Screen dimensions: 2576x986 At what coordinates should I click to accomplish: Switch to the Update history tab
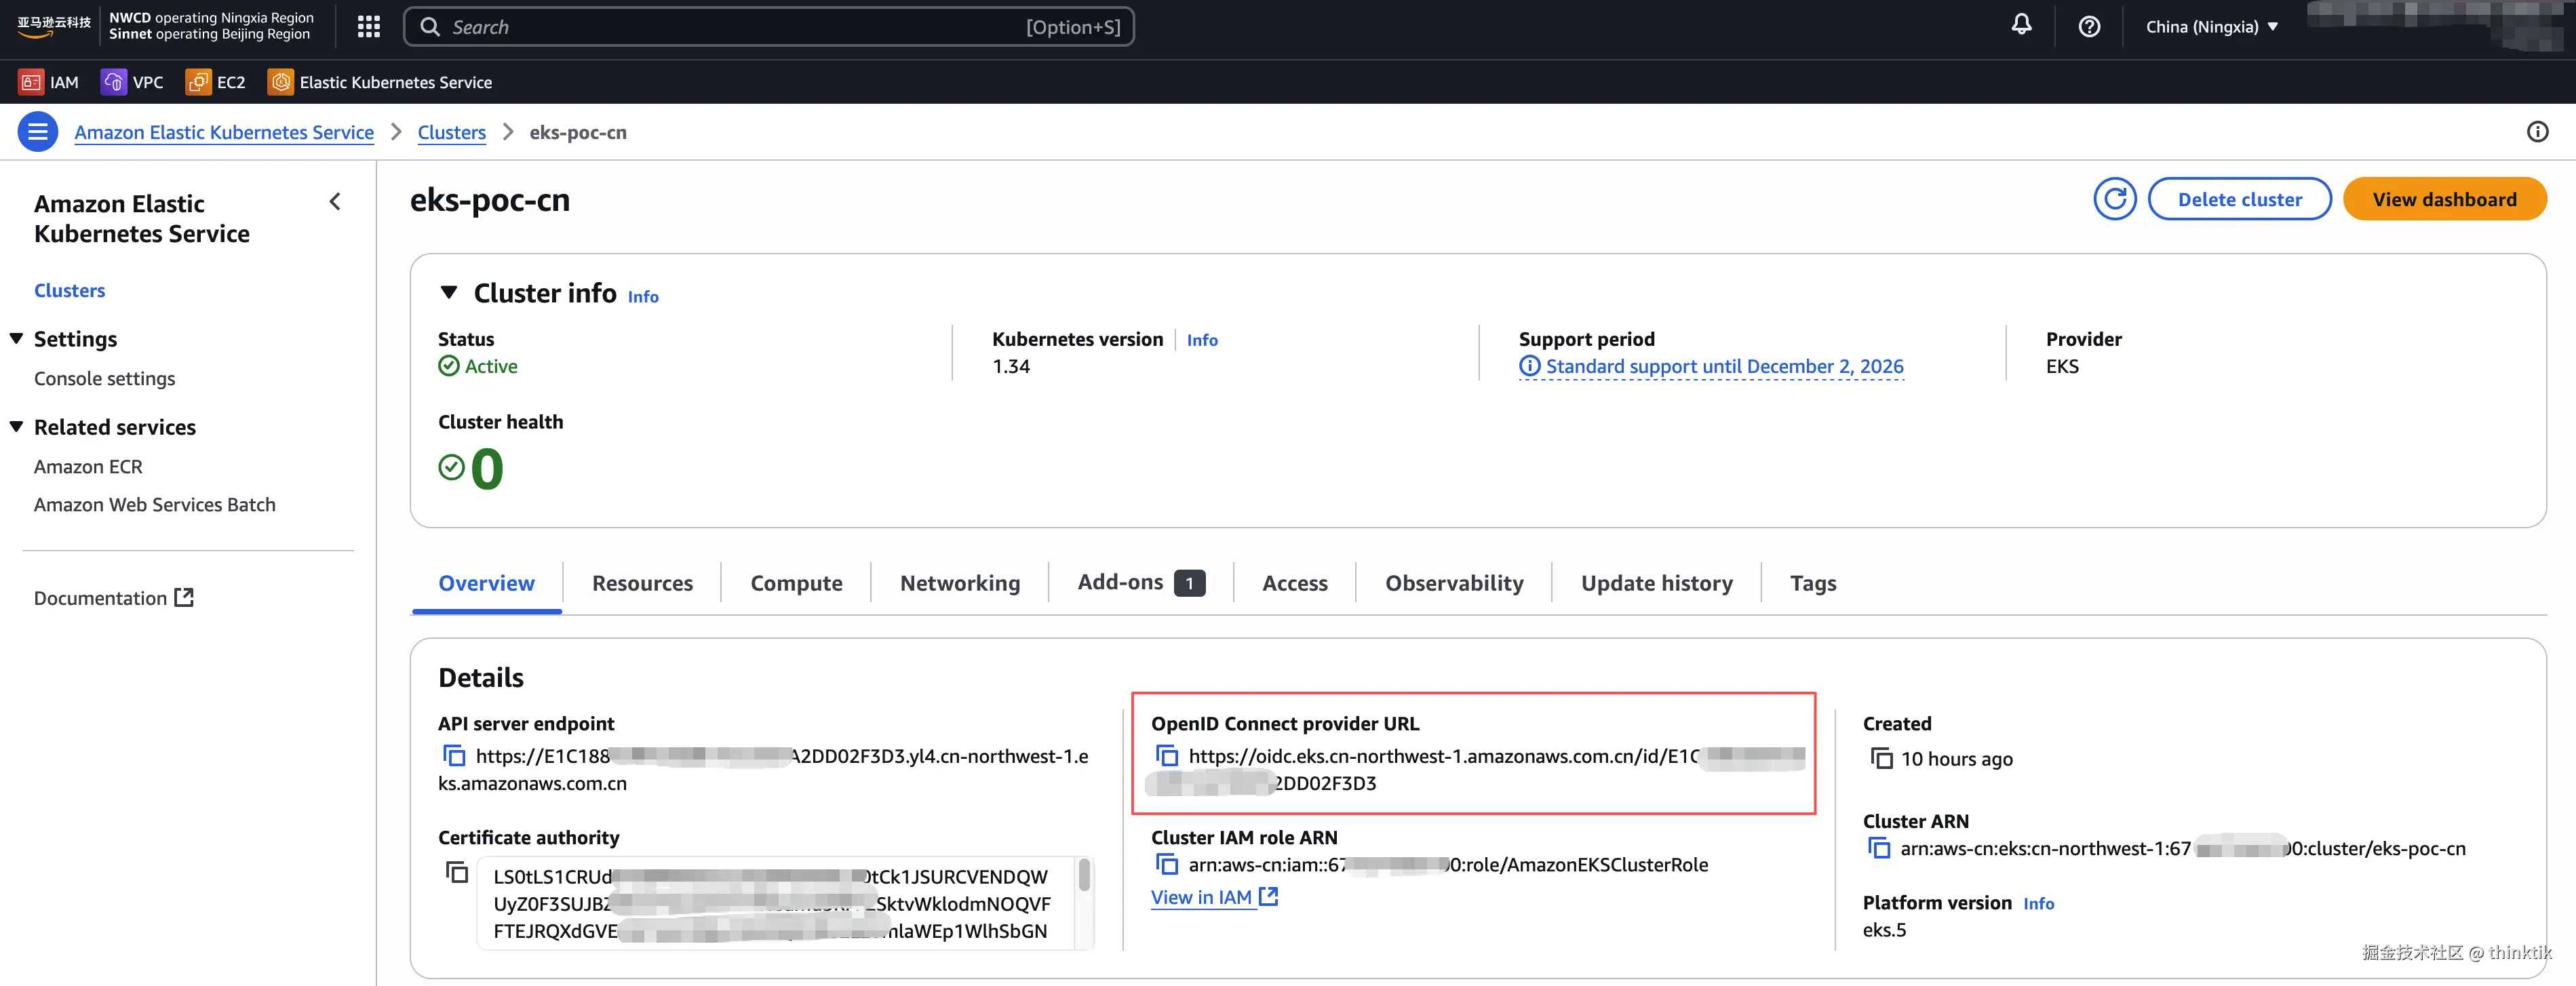coord(1656,583)
